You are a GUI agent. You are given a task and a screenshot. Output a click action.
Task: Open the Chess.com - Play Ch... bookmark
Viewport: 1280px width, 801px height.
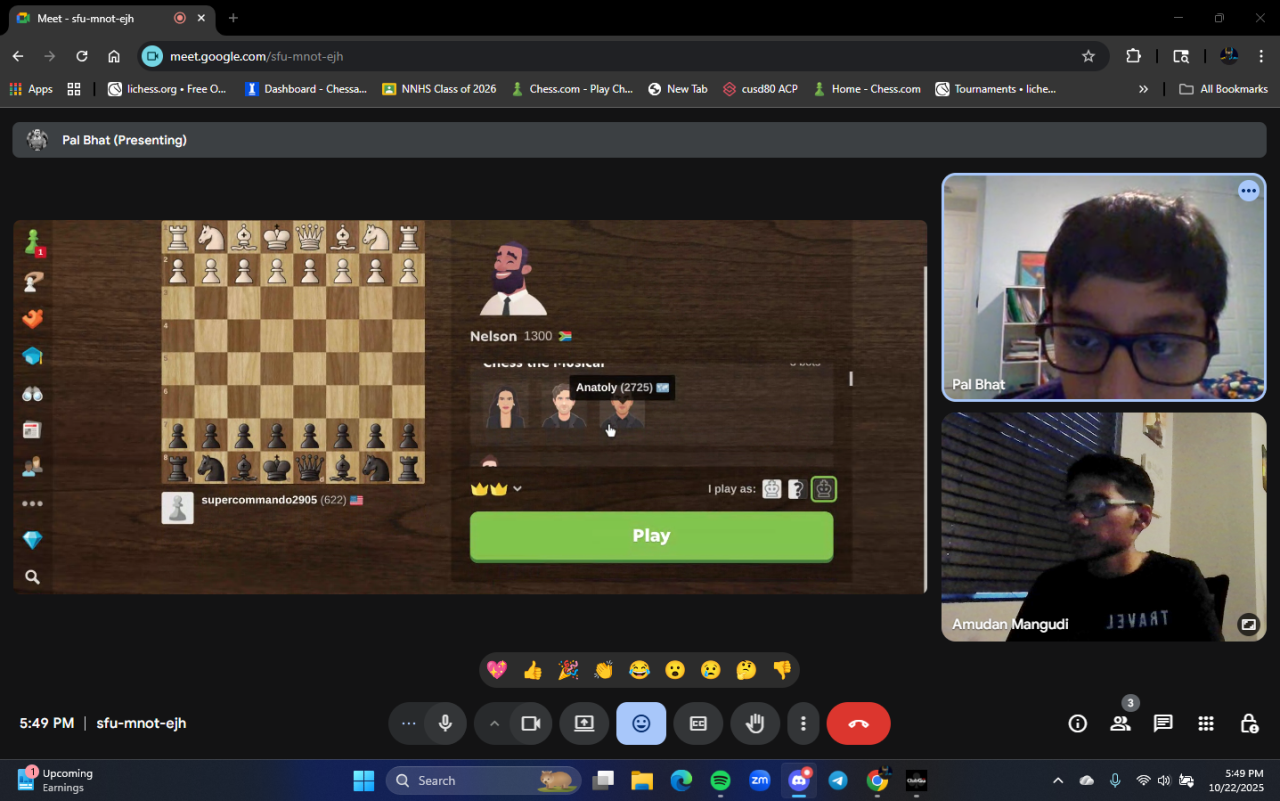572,89
